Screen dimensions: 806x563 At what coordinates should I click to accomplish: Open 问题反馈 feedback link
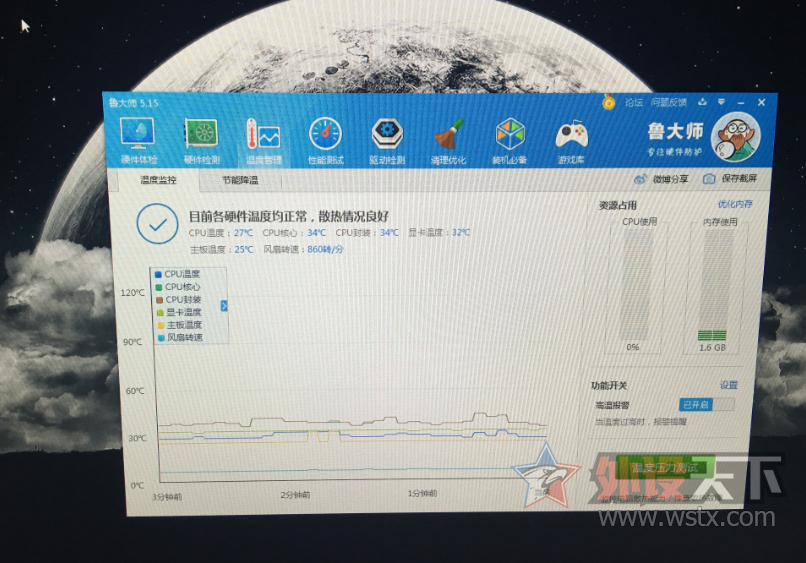pyautogui.click(x=668, y=102)
